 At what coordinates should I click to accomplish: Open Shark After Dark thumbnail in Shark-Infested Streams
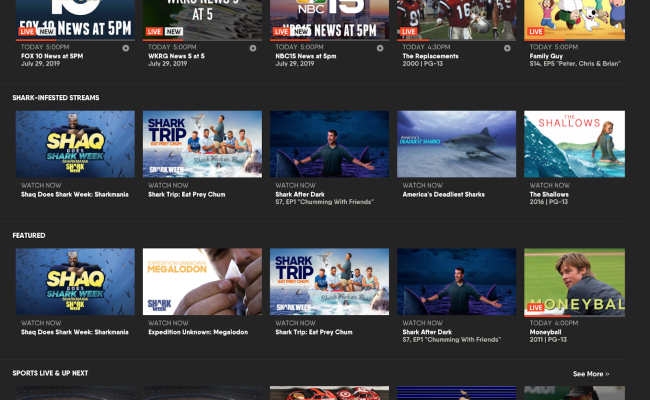tap(330, 144)
